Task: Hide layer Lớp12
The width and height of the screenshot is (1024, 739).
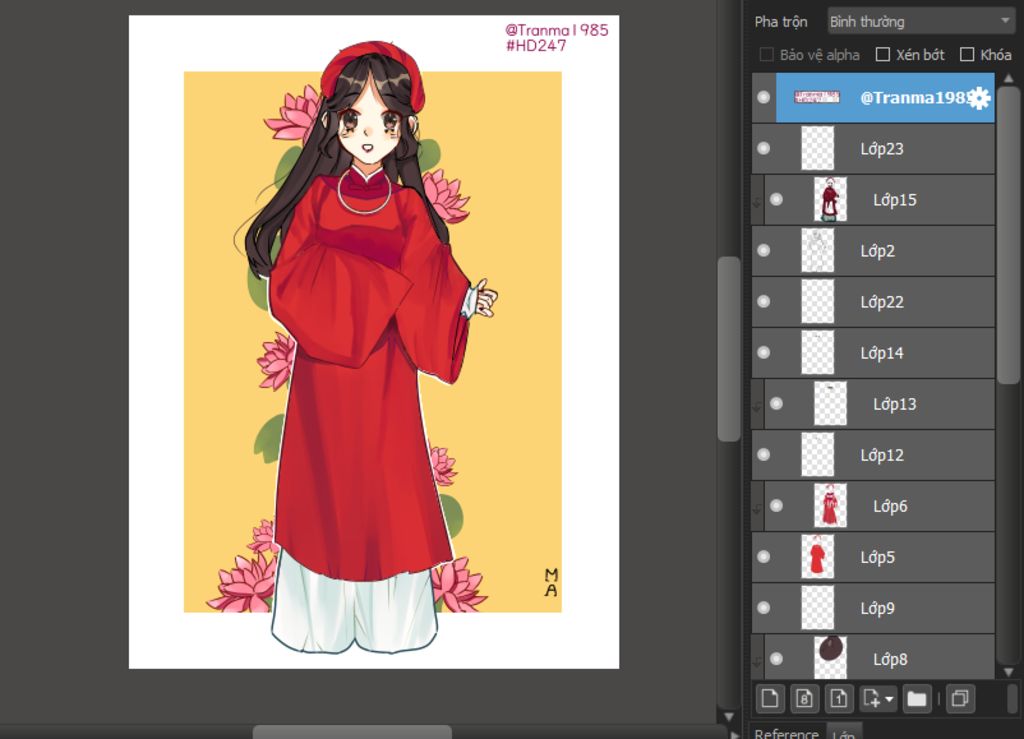Action: click(x=763, y=454)
